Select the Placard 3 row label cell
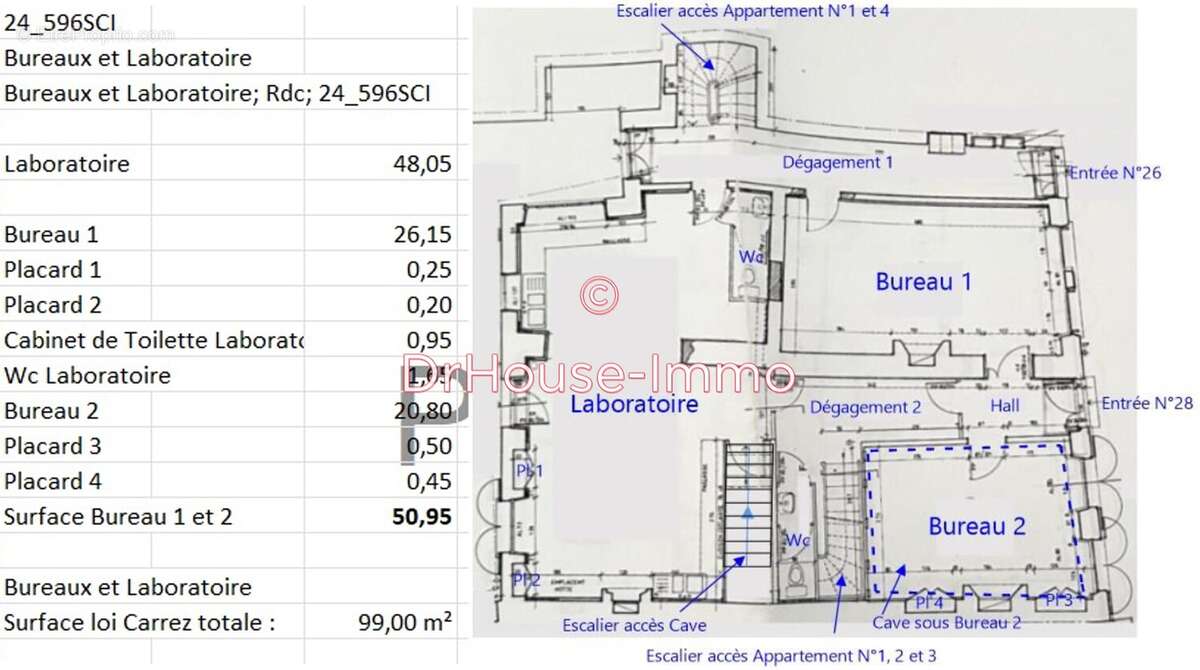The height and width of the screenshot is (670, 1200). (53, 446)
